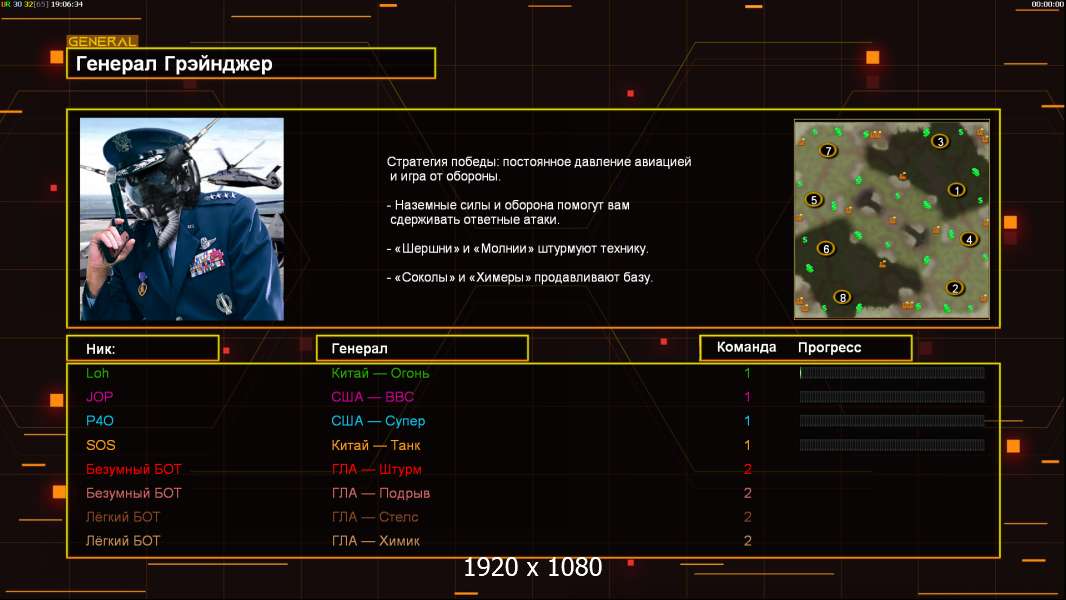The width and height of the screenshot is (1066, 600).
Task: Click team number 2 in the ГЛА — Химик row
Action: pos(748,540)
